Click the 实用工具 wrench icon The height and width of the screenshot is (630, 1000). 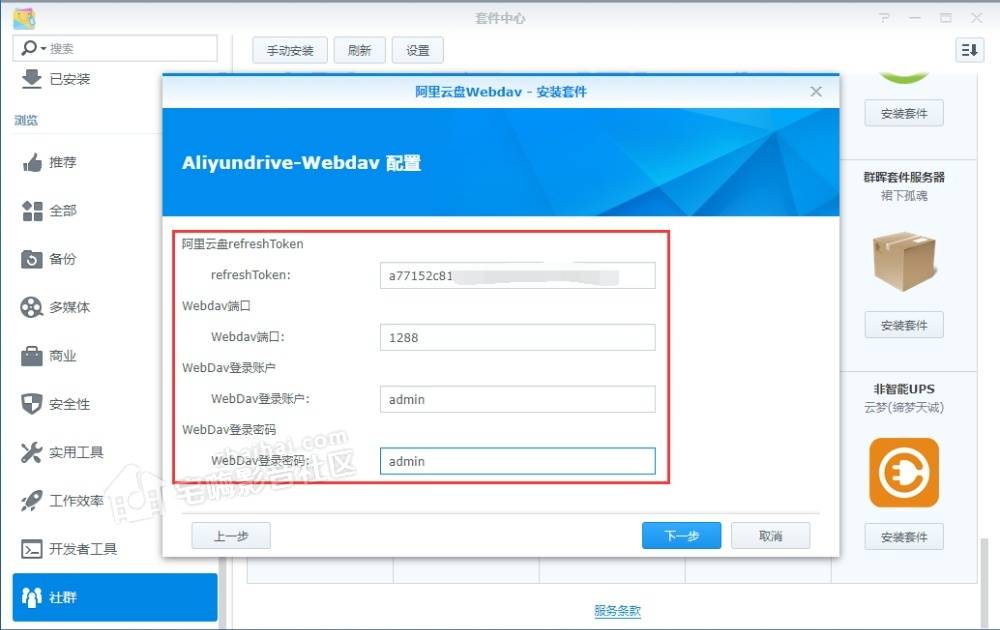31,452
